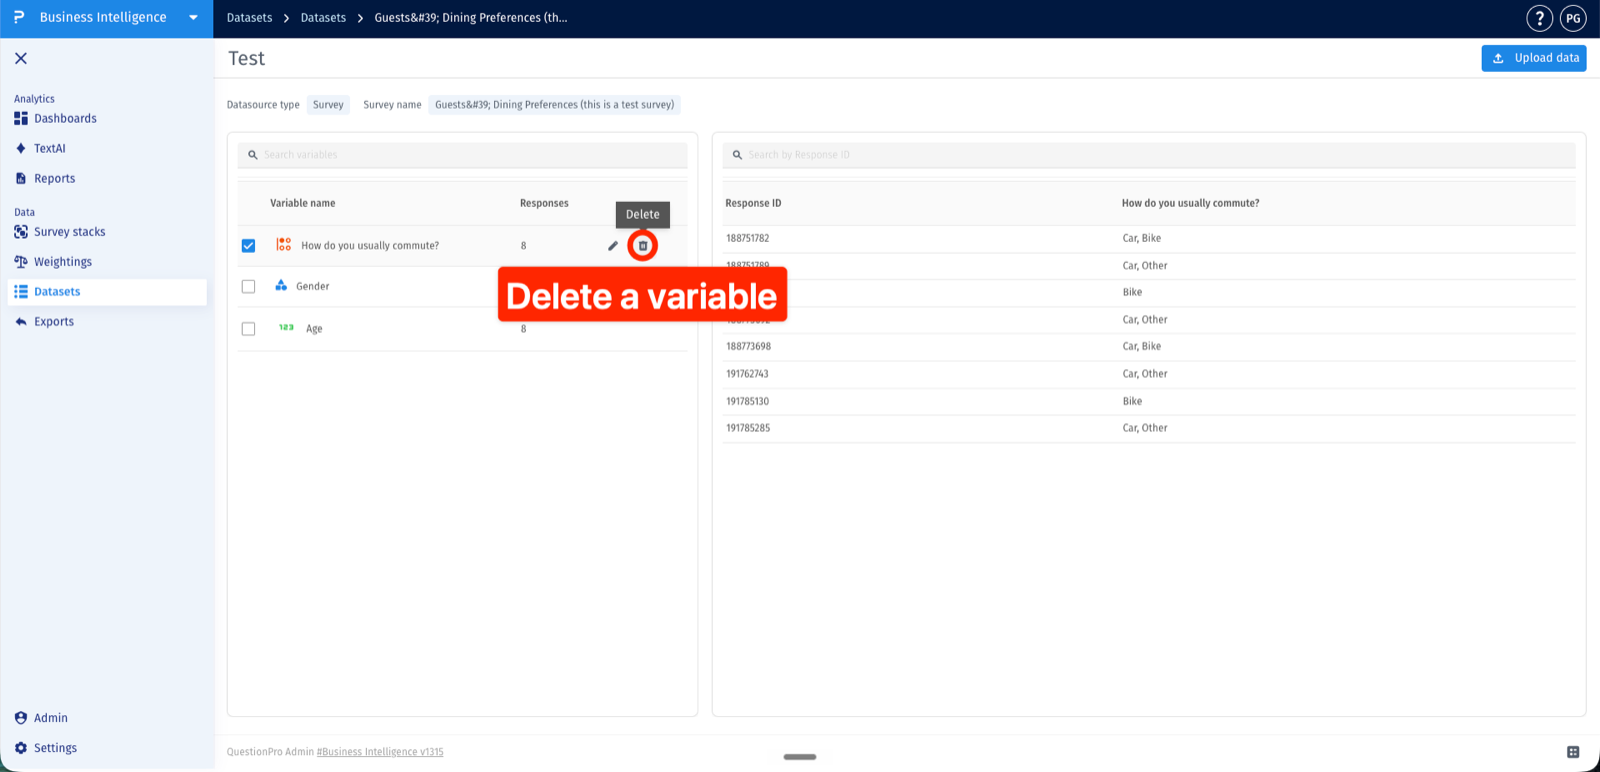The width and height of the screenshot is (1600, 772).
Task: Click the Upload data button
Action: [1534, 58]
